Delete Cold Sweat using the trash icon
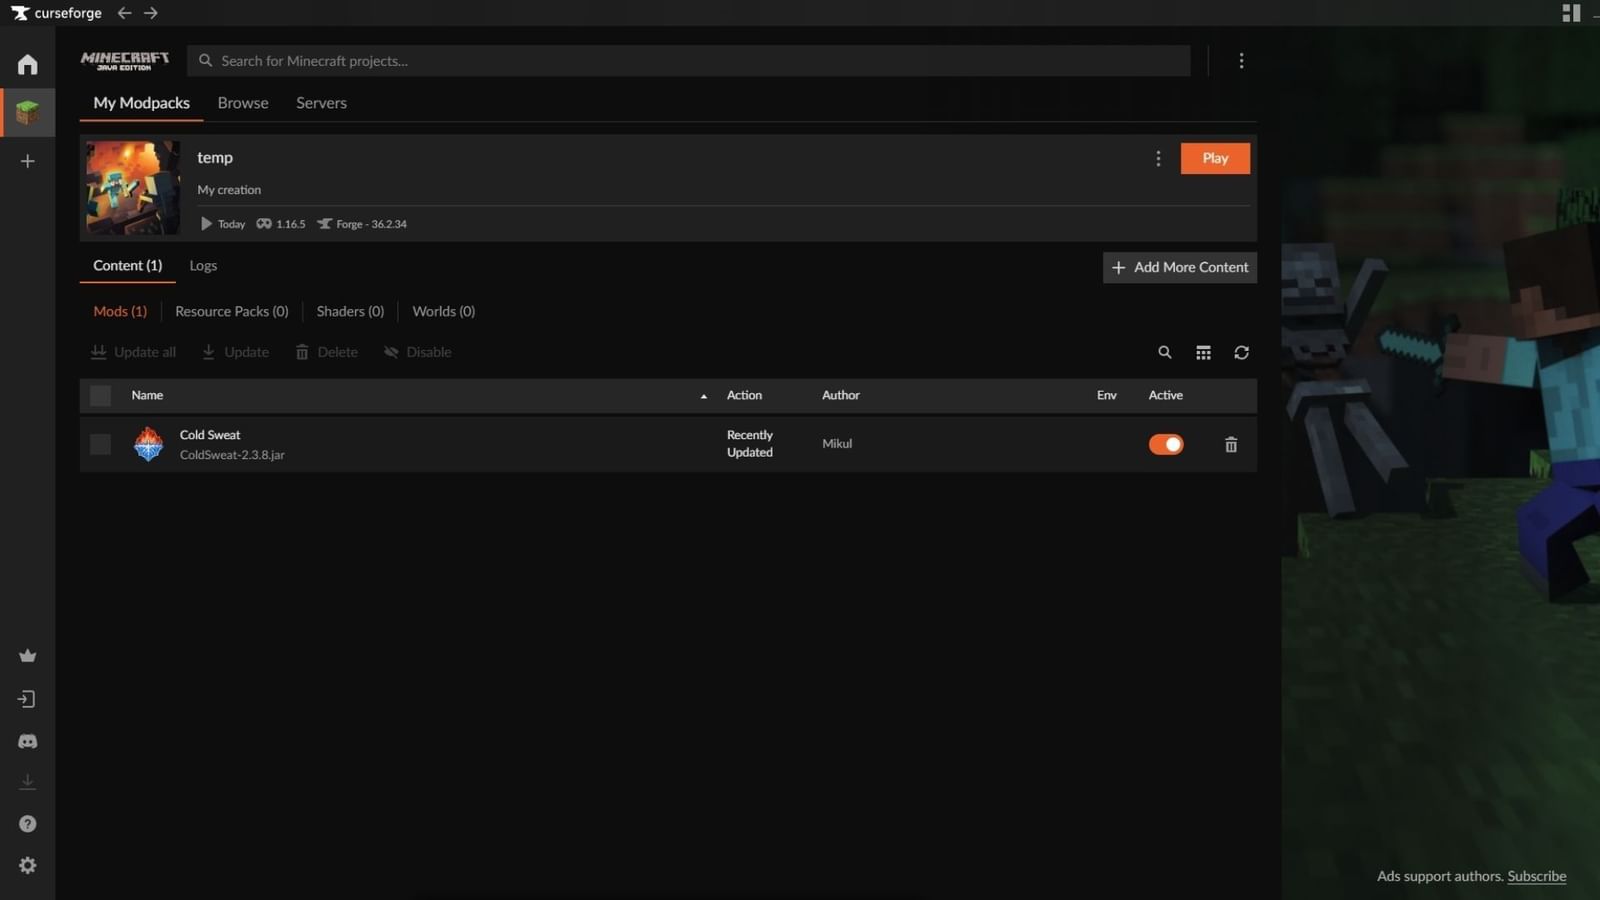1600x900 pixels. point(1231,445)
